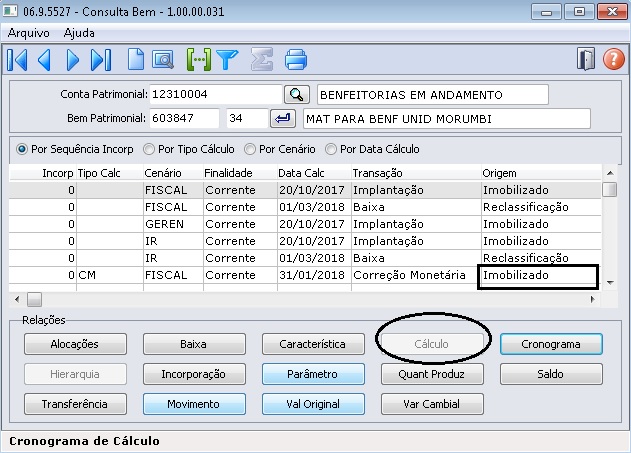Image resolution: width=631 pixels, height=453 pixels.
Task: Click the exit door icon
Action: coord(586,60)
